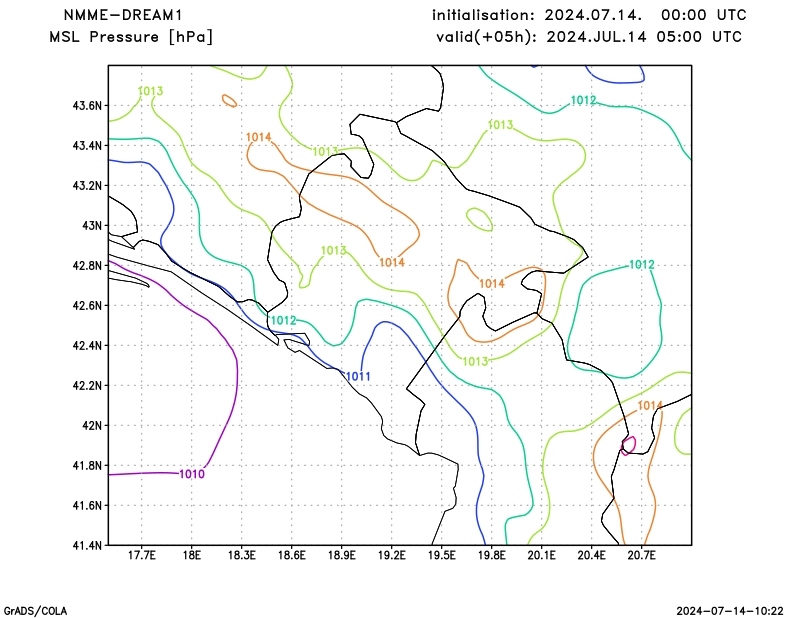Click the 43N latitude label
Screen dimensions: 800x618
[92, 226]
